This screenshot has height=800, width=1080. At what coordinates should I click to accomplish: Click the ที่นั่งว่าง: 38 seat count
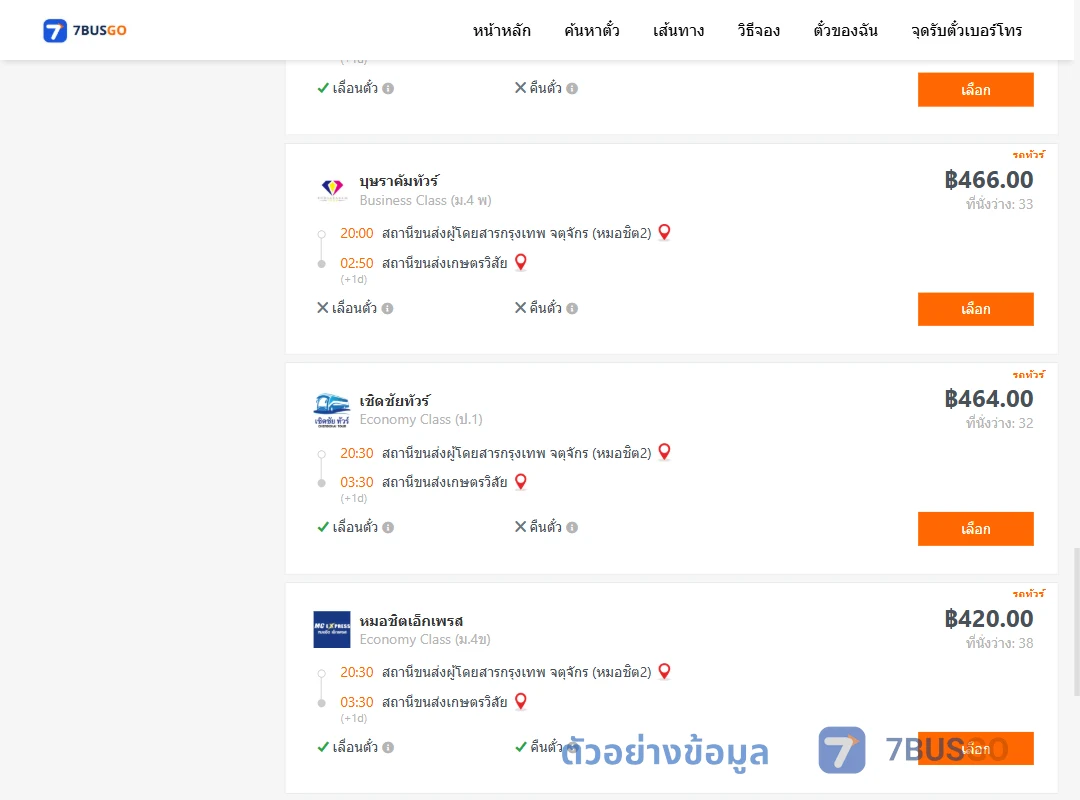(x=999, y=643)
